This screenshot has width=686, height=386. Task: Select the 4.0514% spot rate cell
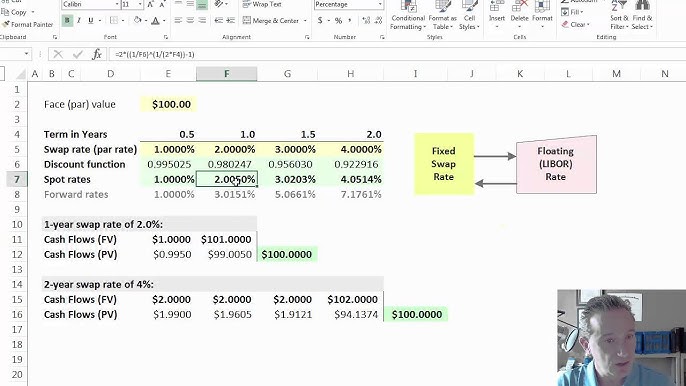click(350, 179)
